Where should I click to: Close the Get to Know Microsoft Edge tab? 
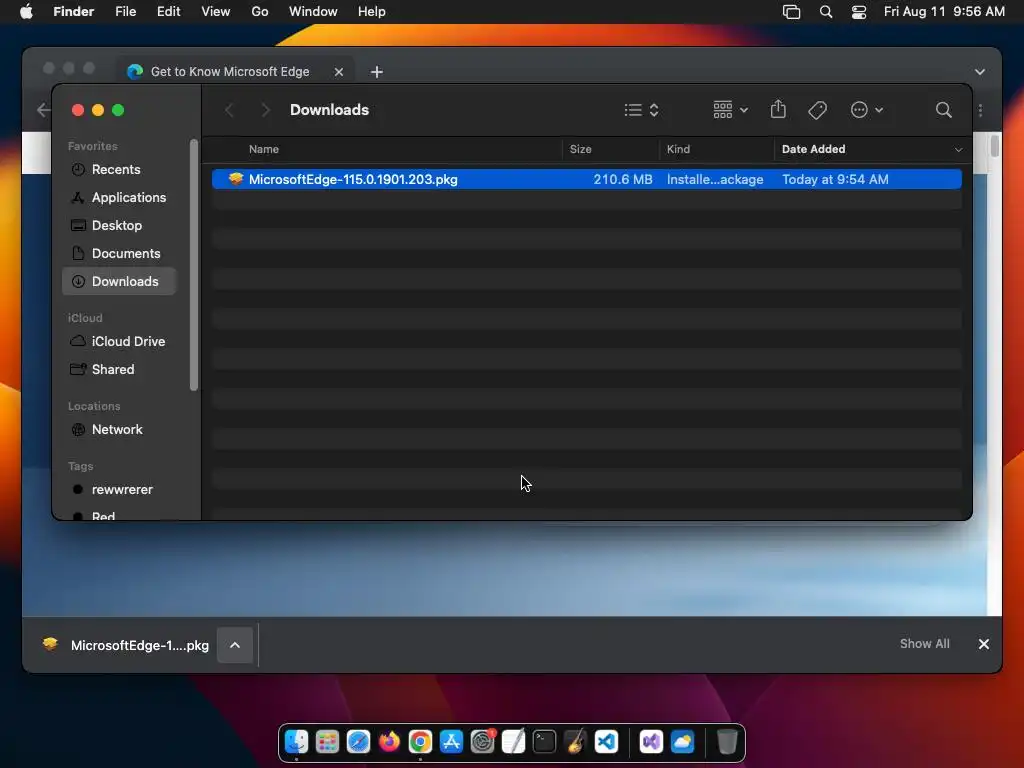coord(339,72)
